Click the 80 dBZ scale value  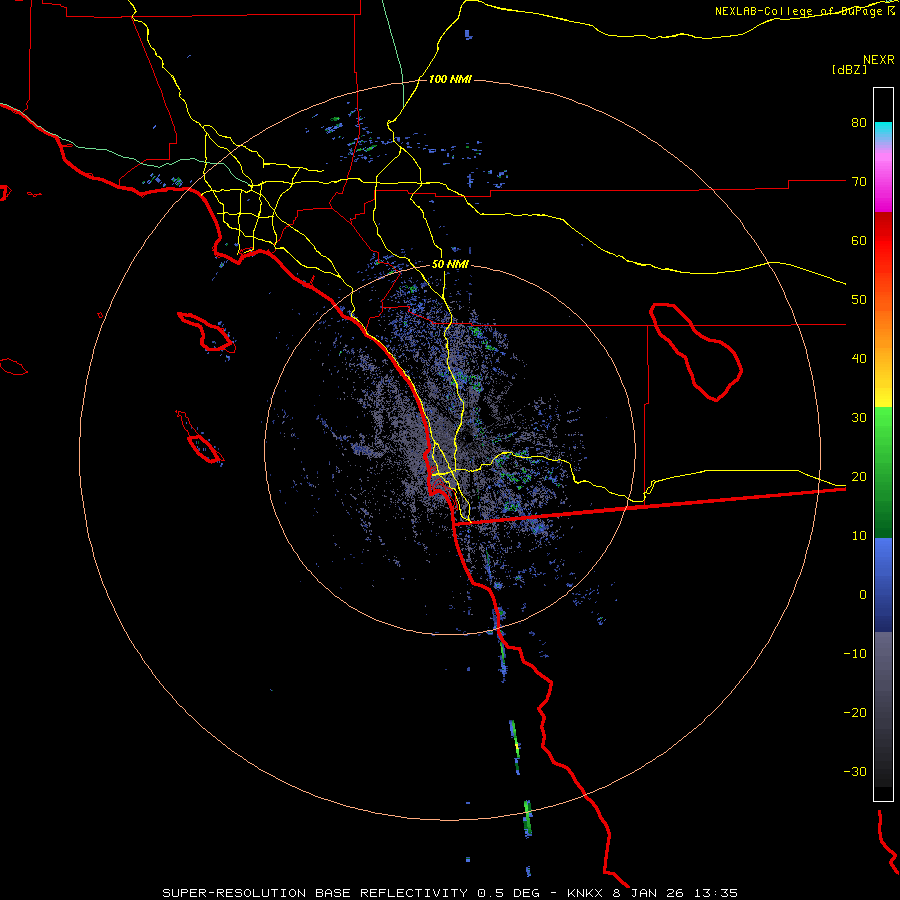(859, 123)
